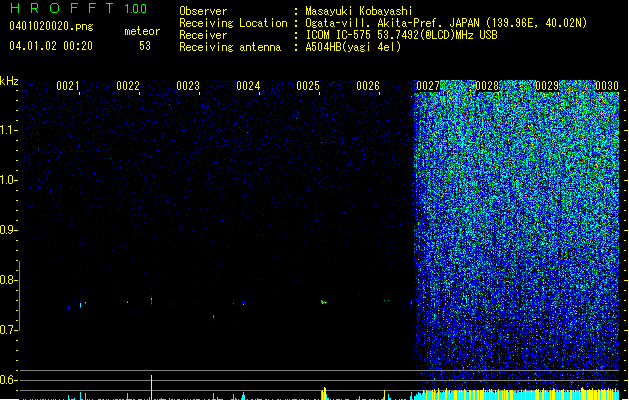
Task: Click the timestamp 04.01.02 00:20
Action: pos(51,46)
